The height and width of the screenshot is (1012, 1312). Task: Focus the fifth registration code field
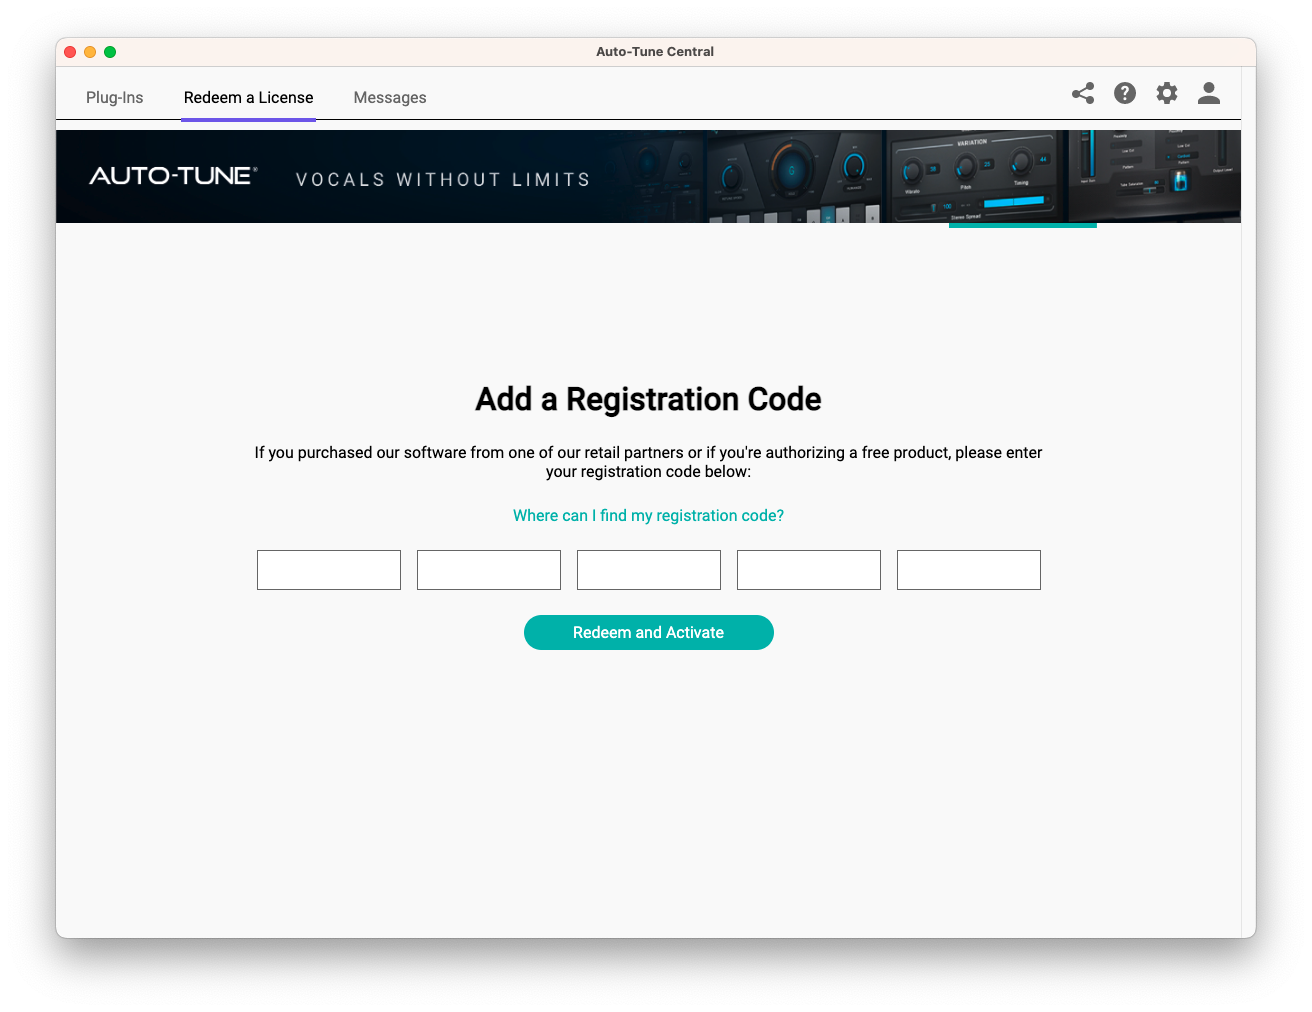tap(969, 570)
